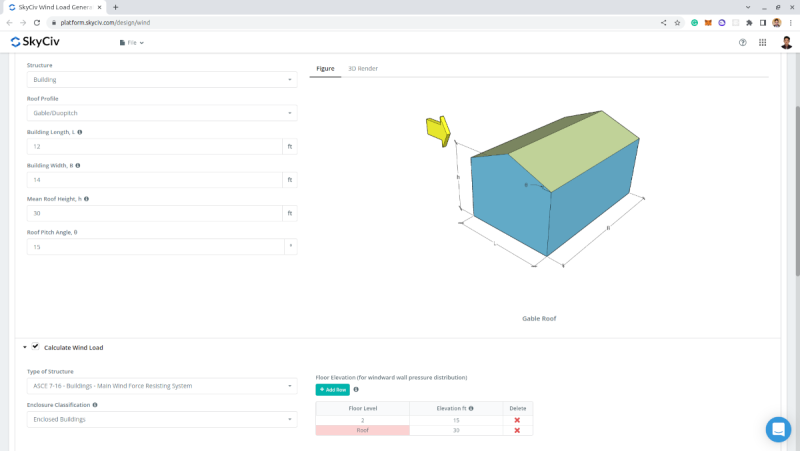Click info icon next to Building Length
The width and height of the screenshot is (800, 451).
click(80, 132)
